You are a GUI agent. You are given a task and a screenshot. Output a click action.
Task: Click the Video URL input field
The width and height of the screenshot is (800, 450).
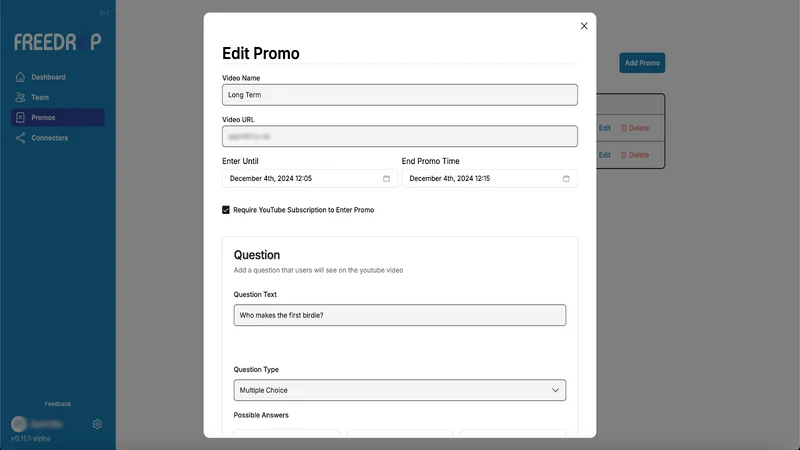coord(399,136)
